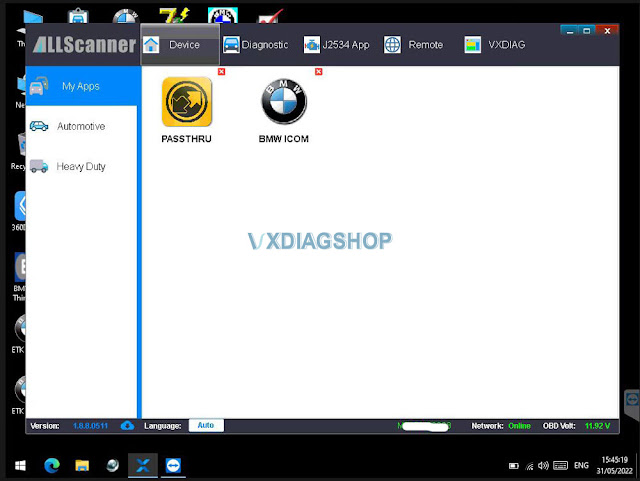Click the globe icon on Remote tab

coord(392,45)
